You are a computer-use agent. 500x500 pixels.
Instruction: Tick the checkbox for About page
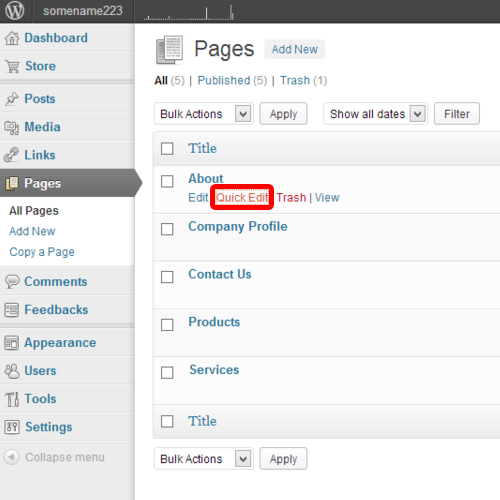click(x=167, y=182)
